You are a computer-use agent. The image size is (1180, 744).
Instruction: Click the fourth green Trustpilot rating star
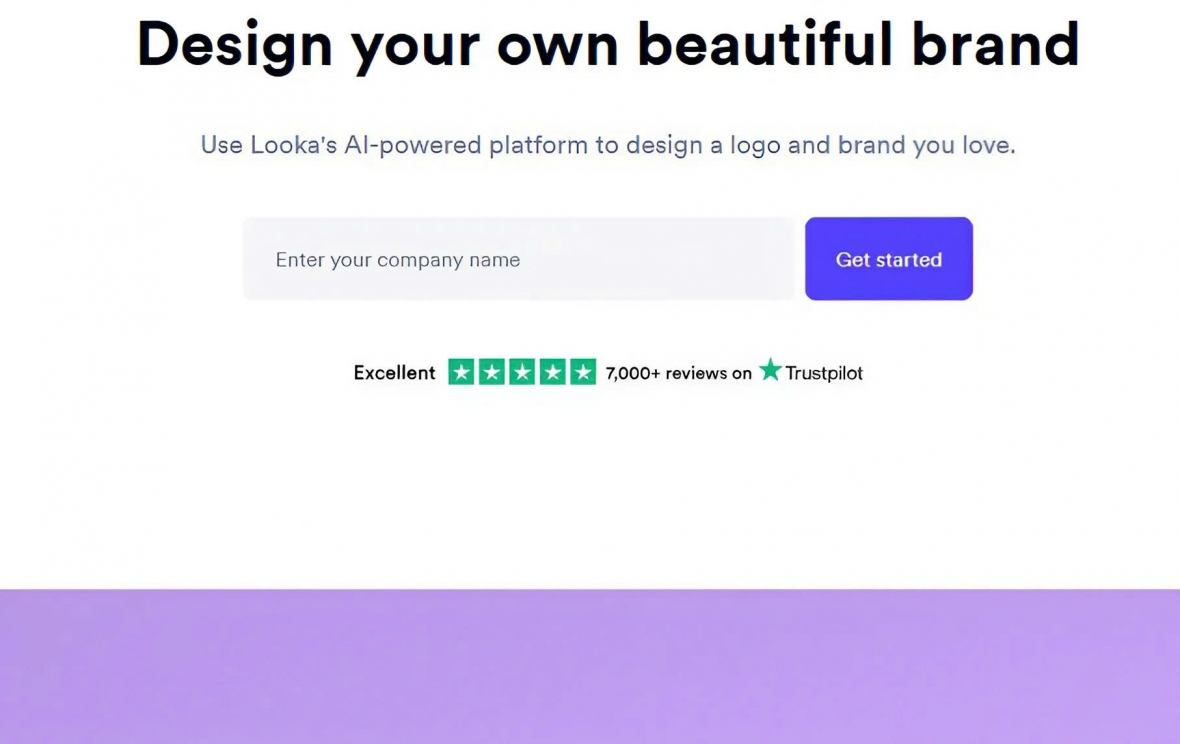[x=552, y=372]
